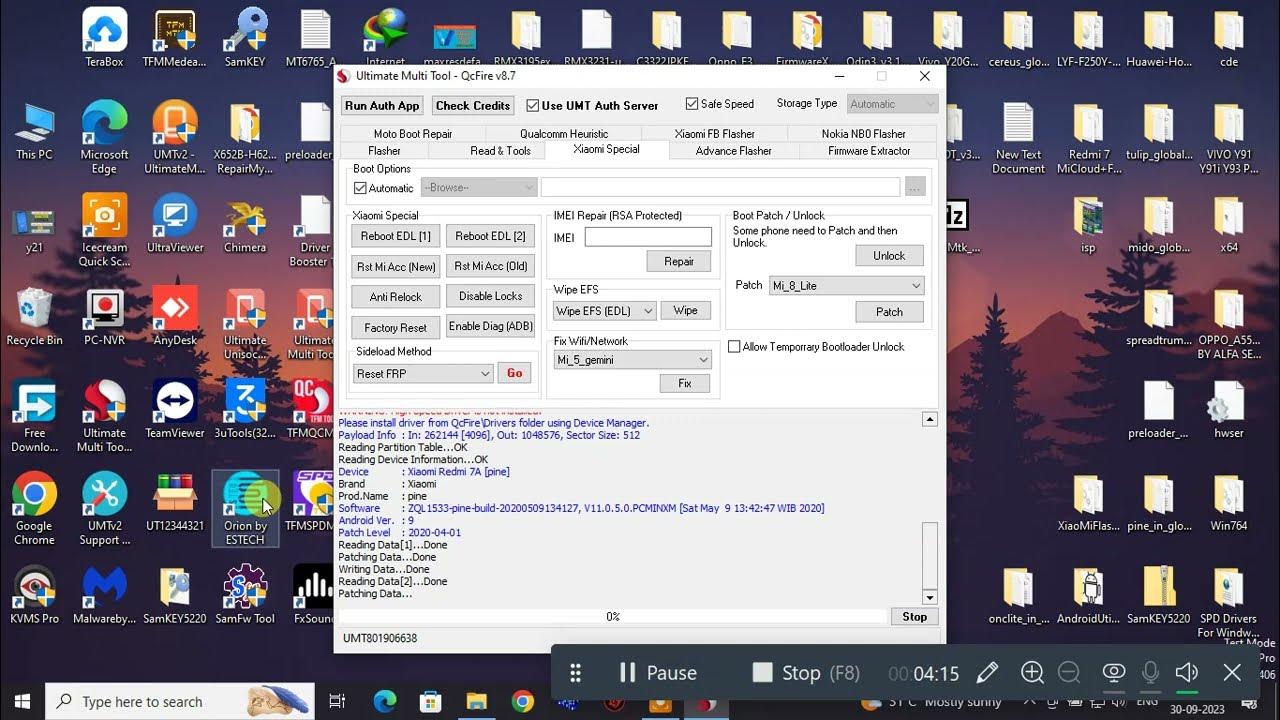
Task: Open This PC desktop icon
Action: point(34,131)
